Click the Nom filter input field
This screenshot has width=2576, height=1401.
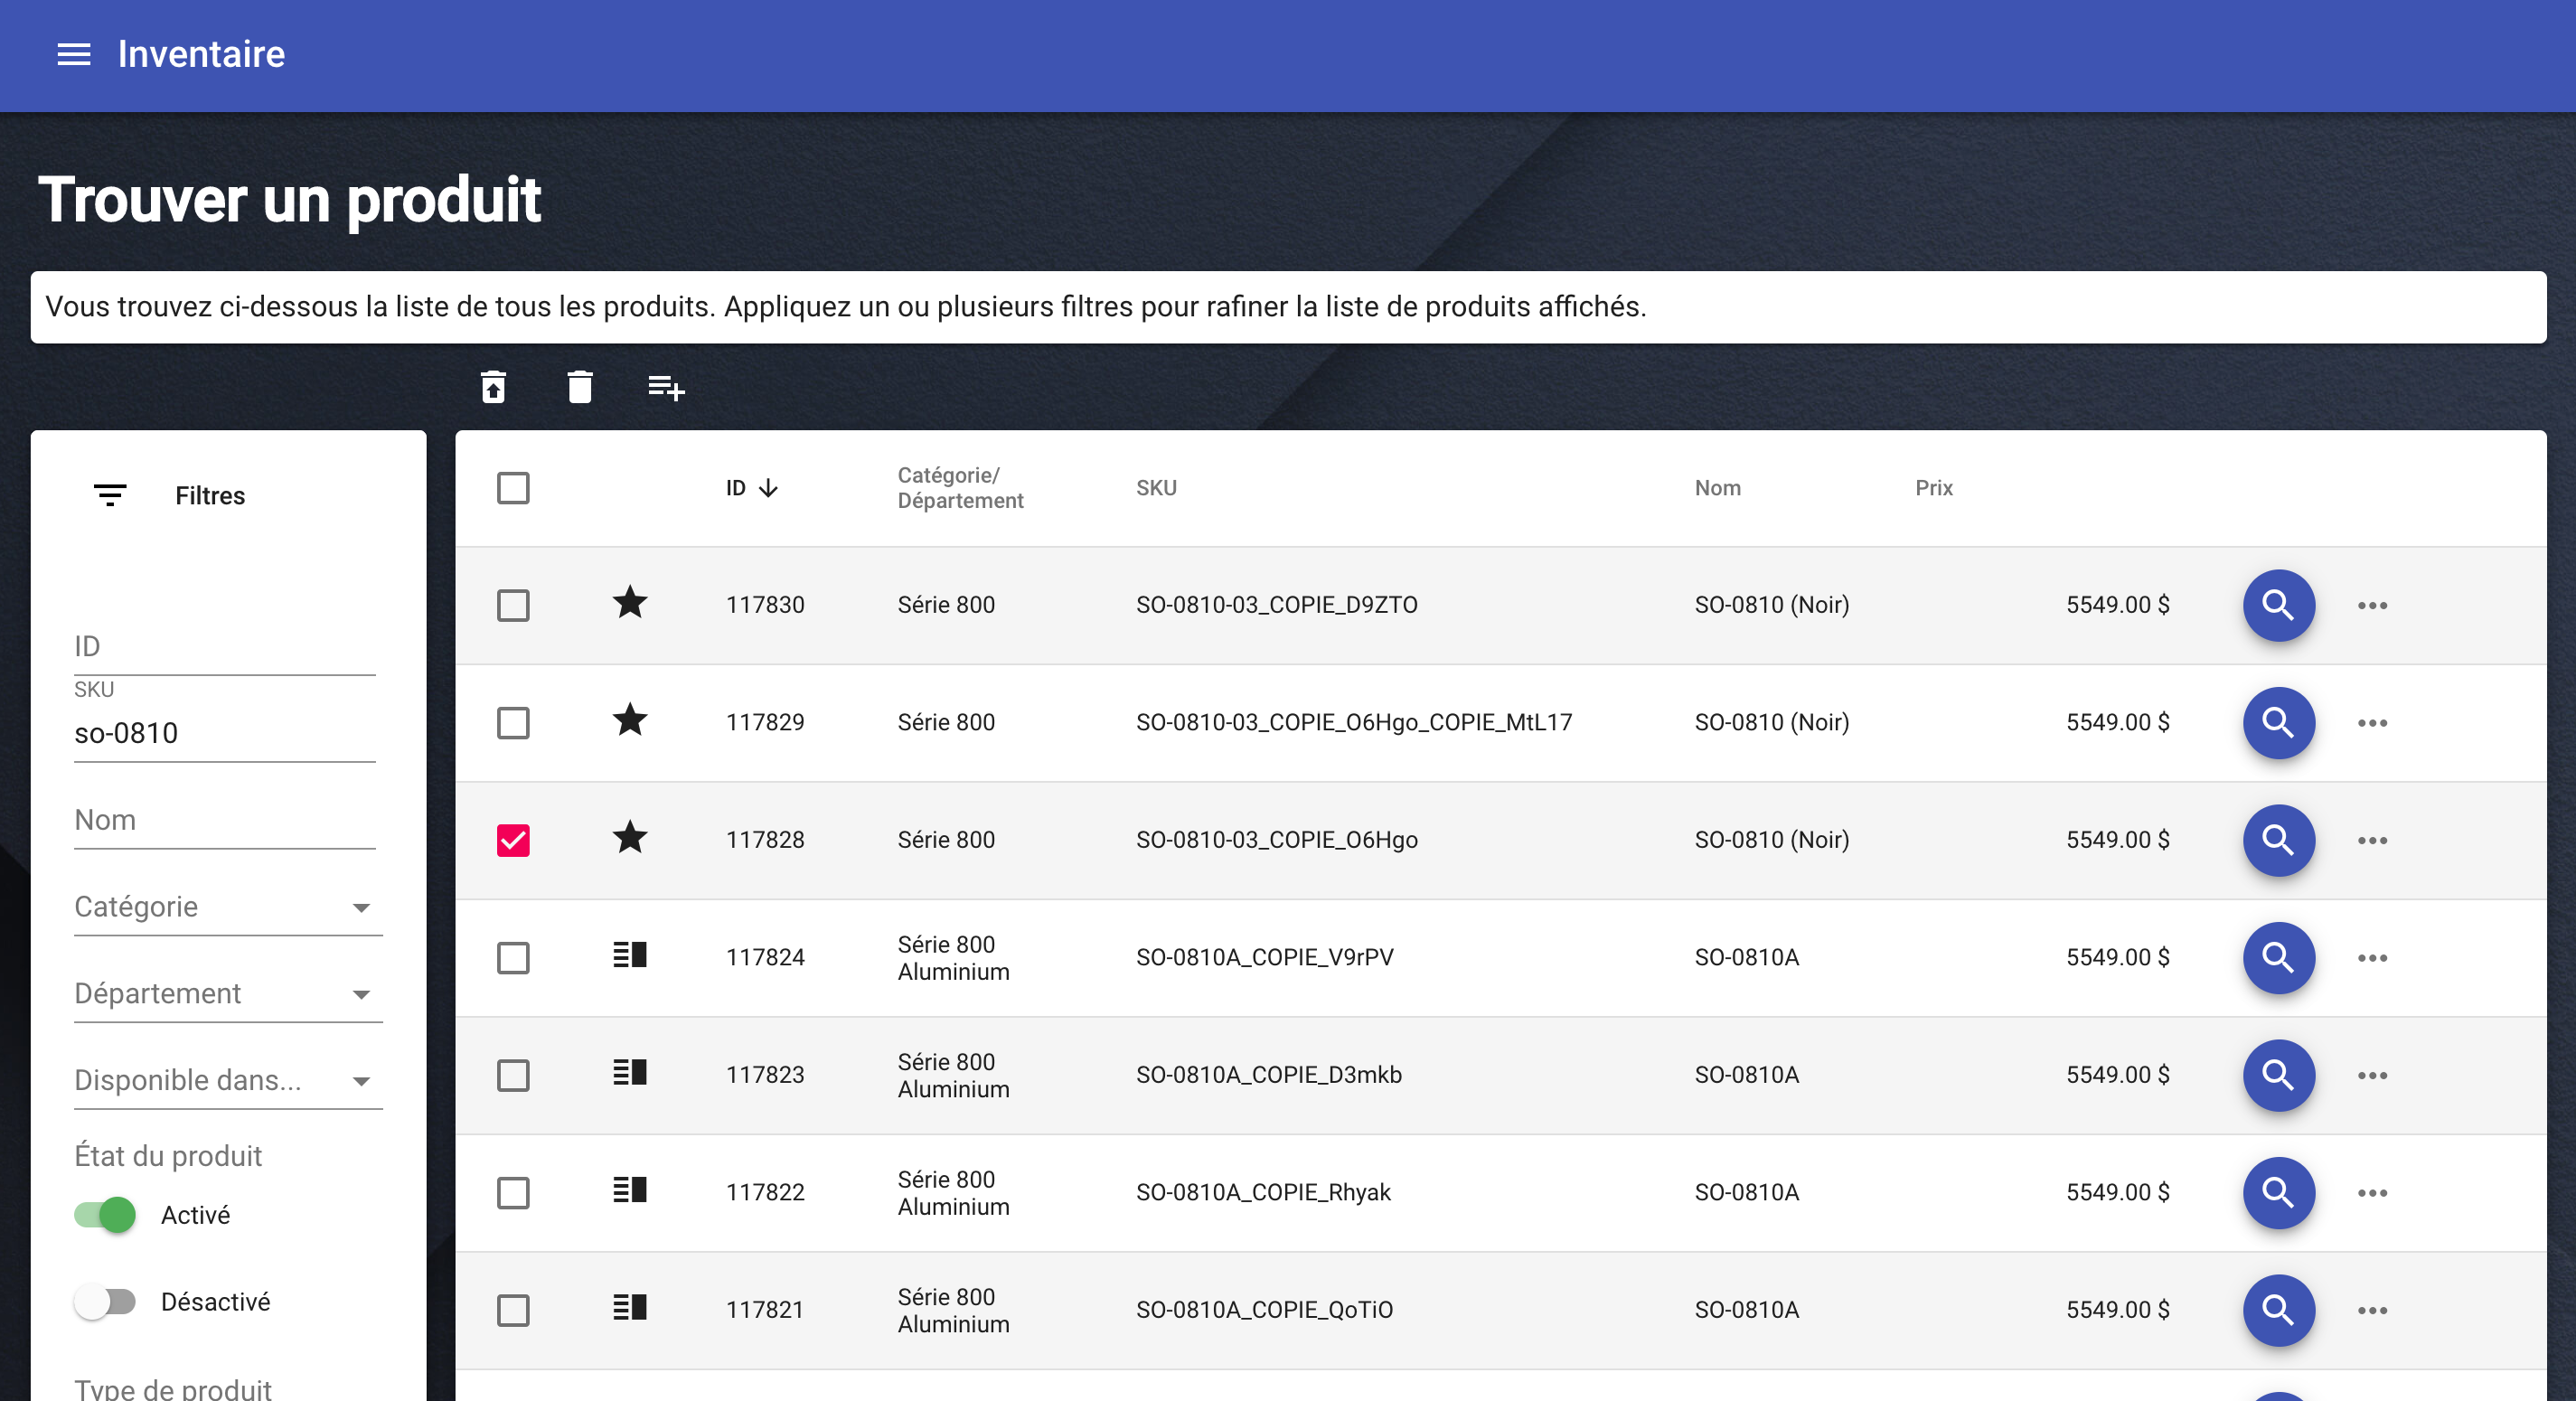(x=224, y=820)
